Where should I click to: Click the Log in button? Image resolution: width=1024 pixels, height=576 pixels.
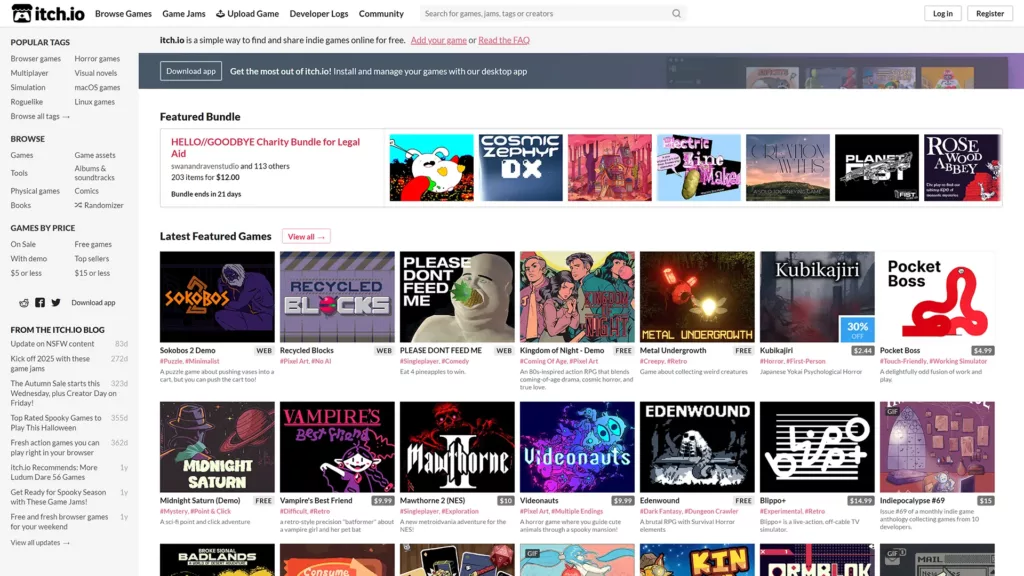coord(942,13)
